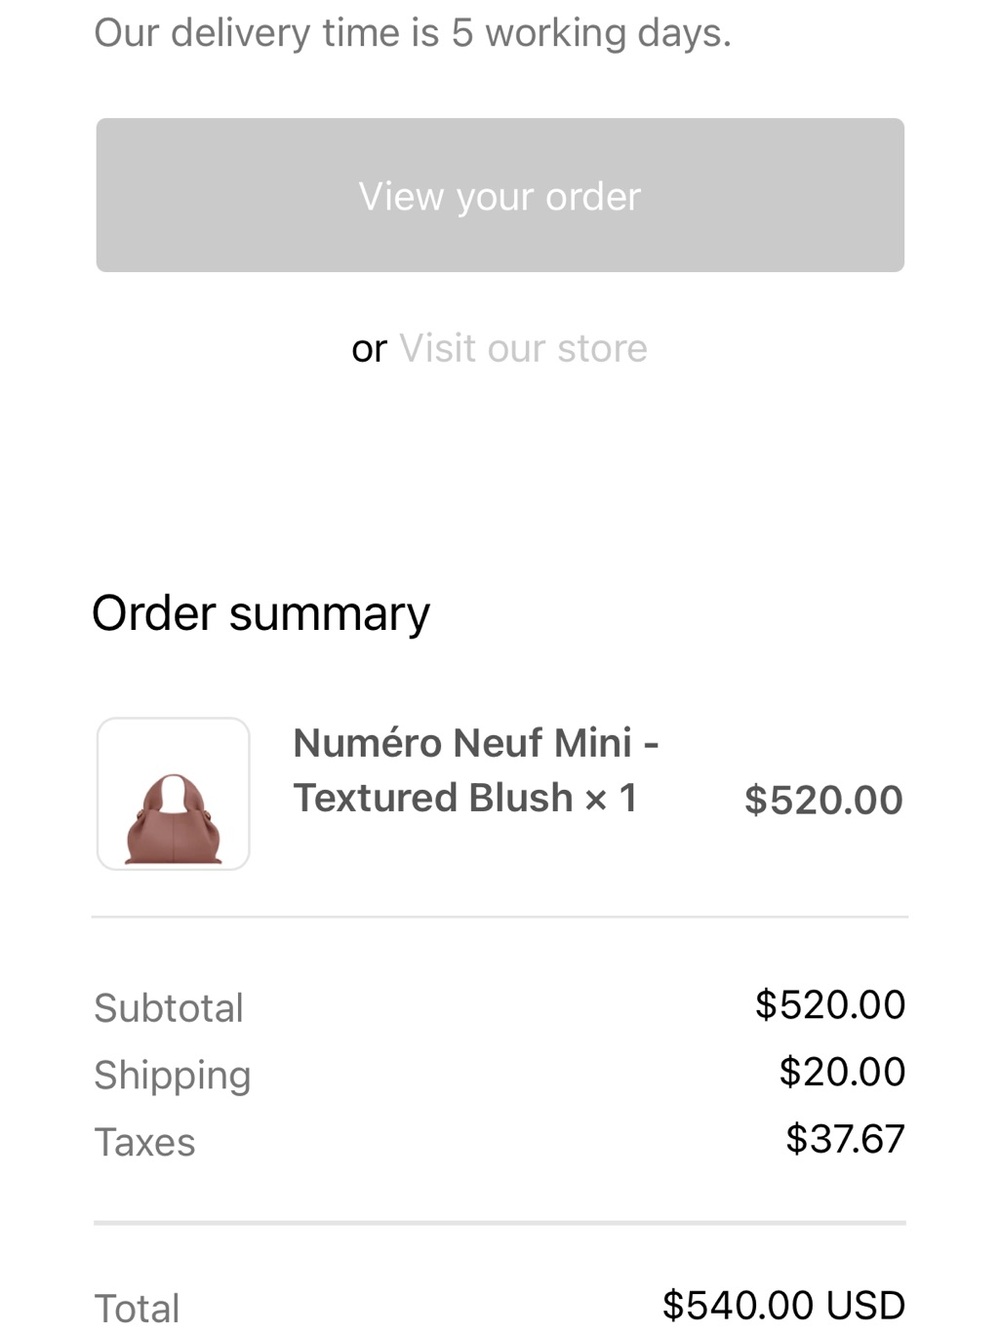Viewport: 1000px width, 1333px height.
Task: Select the Subtotal label
Action: pos(169,1008)
